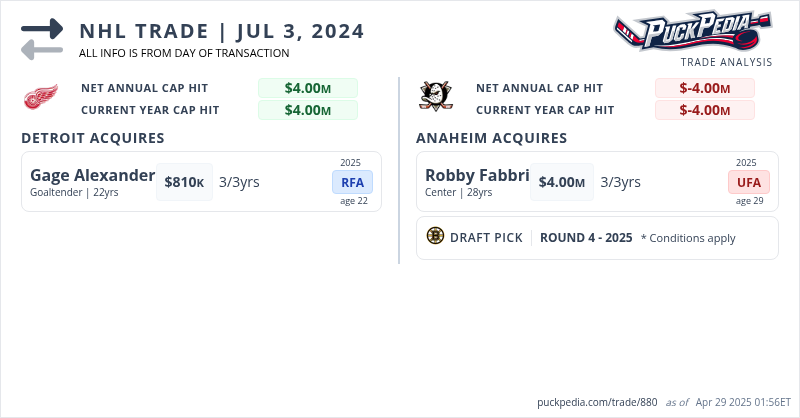Click the trade swap arrows icon
800x418 pixels.
coord(42,39)
